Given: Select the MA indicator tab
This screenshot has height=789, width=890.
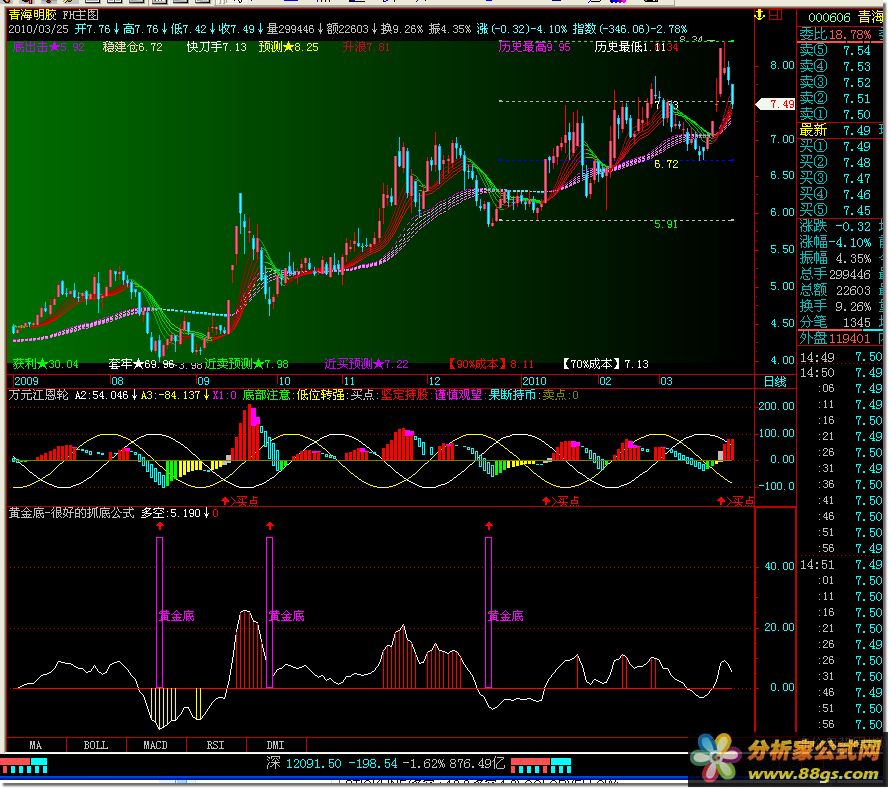Looking at the screenshot, I should coord(36,745).
